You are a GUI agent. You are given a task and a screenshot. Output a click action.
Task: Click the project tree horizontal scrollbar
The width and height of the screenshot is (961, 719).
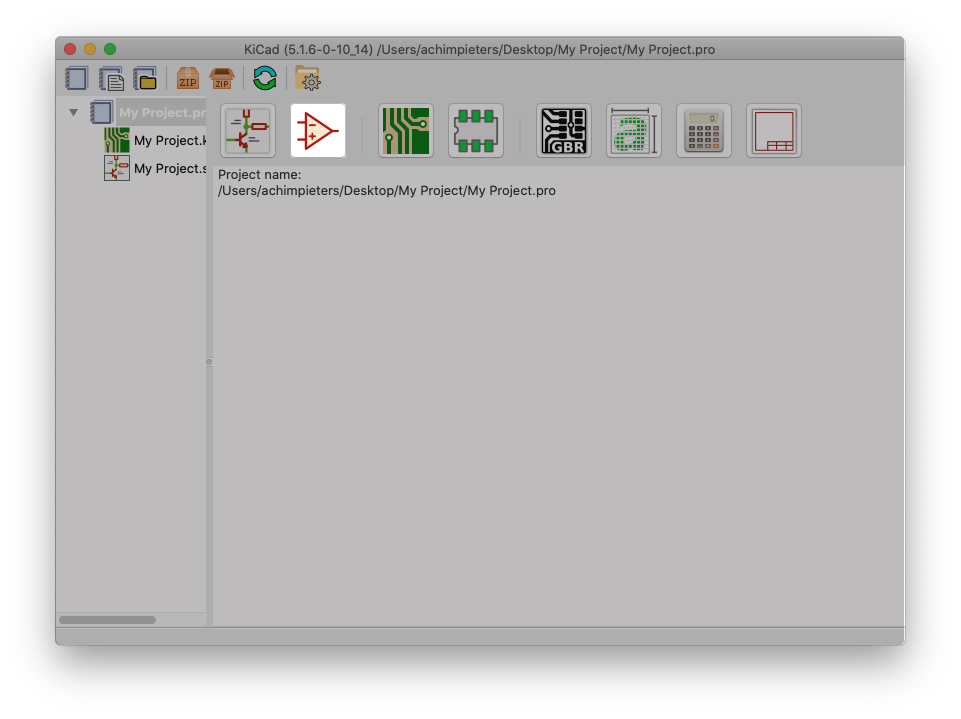(107, 620)
